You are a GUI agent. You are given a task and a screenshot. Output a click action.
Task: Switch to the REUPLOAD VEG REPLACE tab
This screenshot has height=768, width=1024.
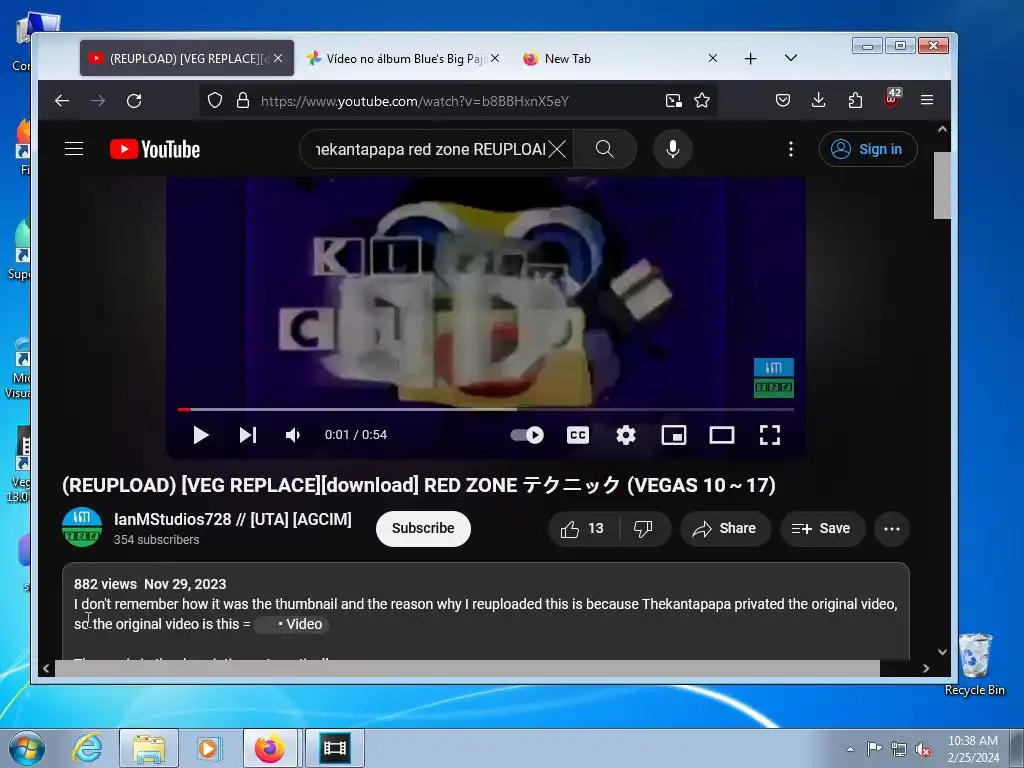(x=187, y=58)
